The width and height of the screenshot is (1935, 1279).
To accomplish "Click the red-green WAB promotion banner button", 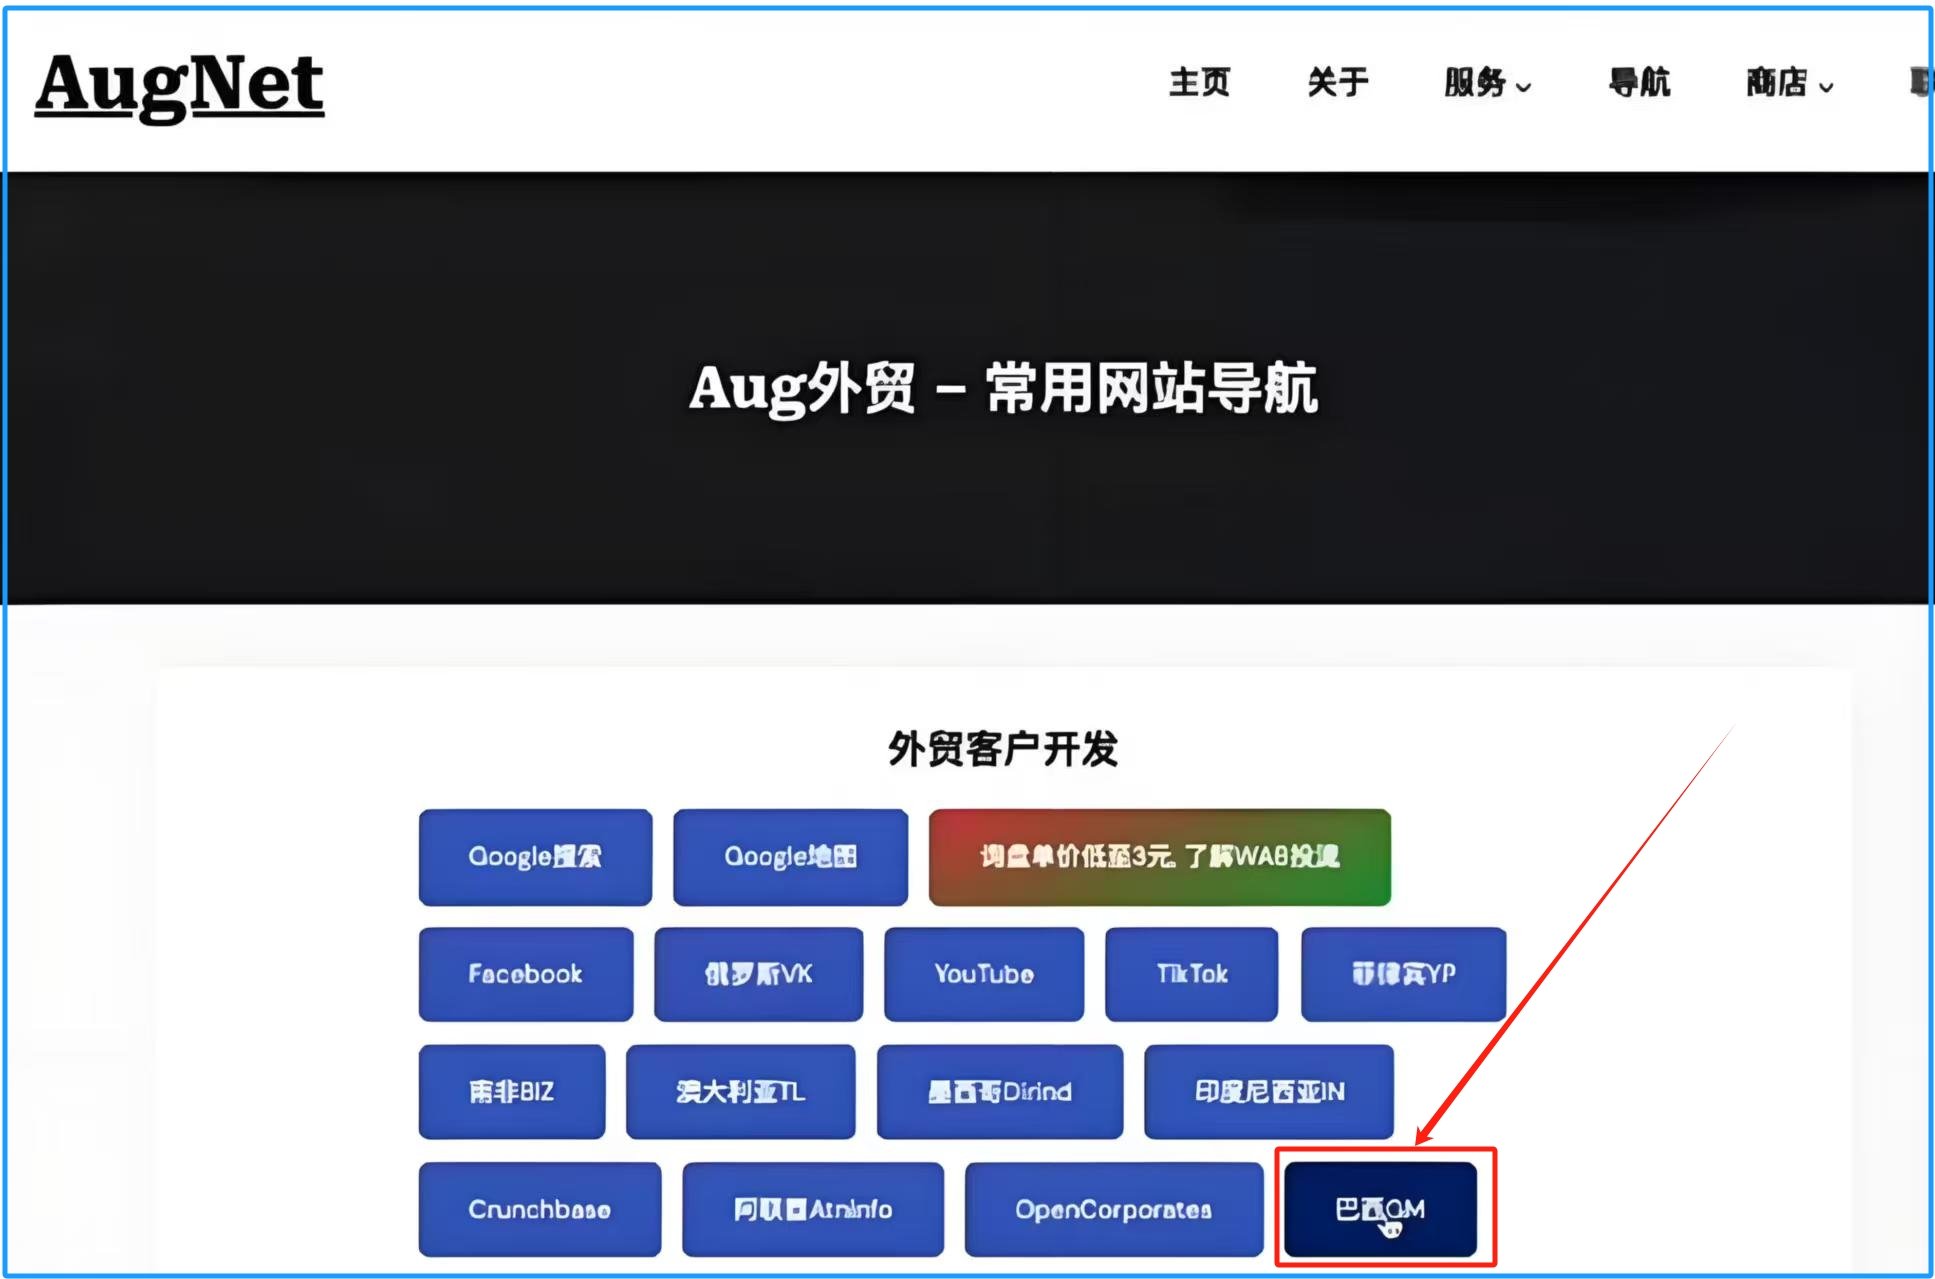I will tap(1159, 857).
